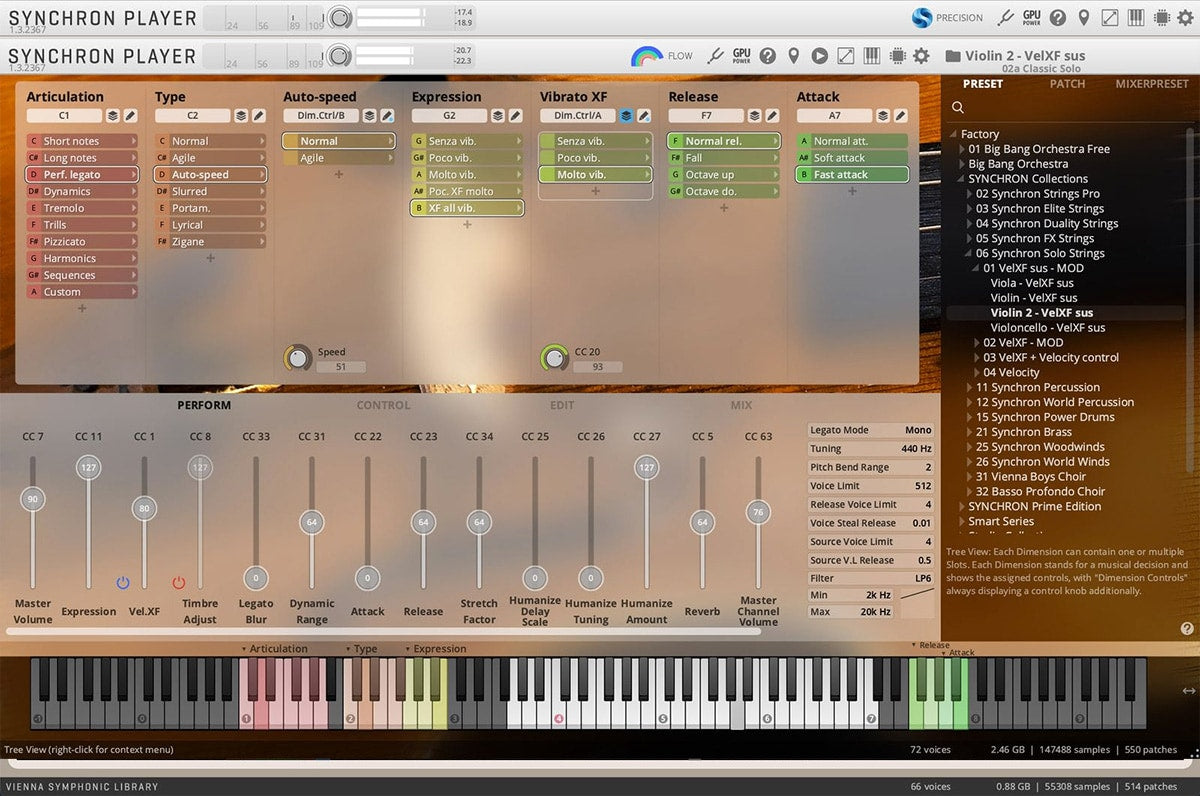
Task: Open settings gear in the FLOW toolbar
Action: (x=922, y=56)
